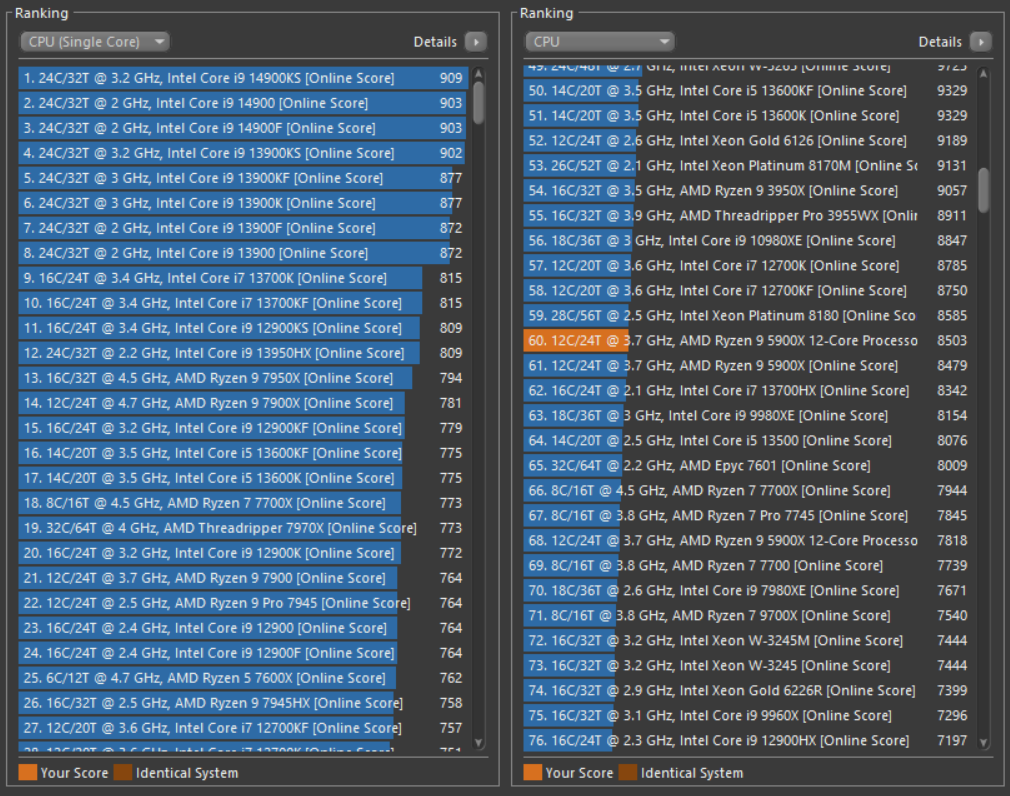Select row 22 AMD Ryzen 9 Pro 7945
This screenshot has width=1010, height=796.
[243, 603]
